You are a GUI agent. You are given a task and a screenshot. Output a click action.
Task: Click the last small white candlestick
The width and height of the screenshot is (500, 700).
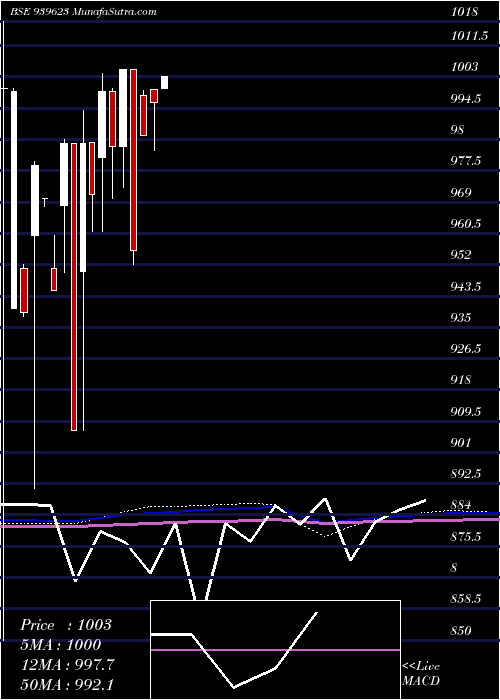pos(165,83)
